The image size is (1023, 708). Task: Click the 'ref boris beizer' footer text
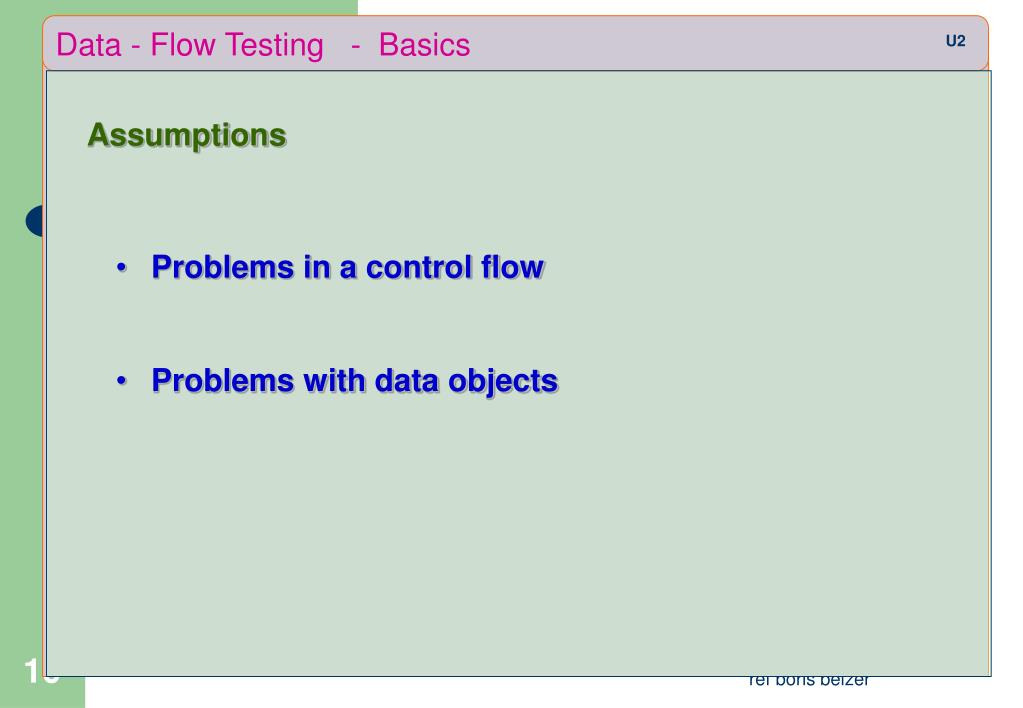[x=813, y=684]
